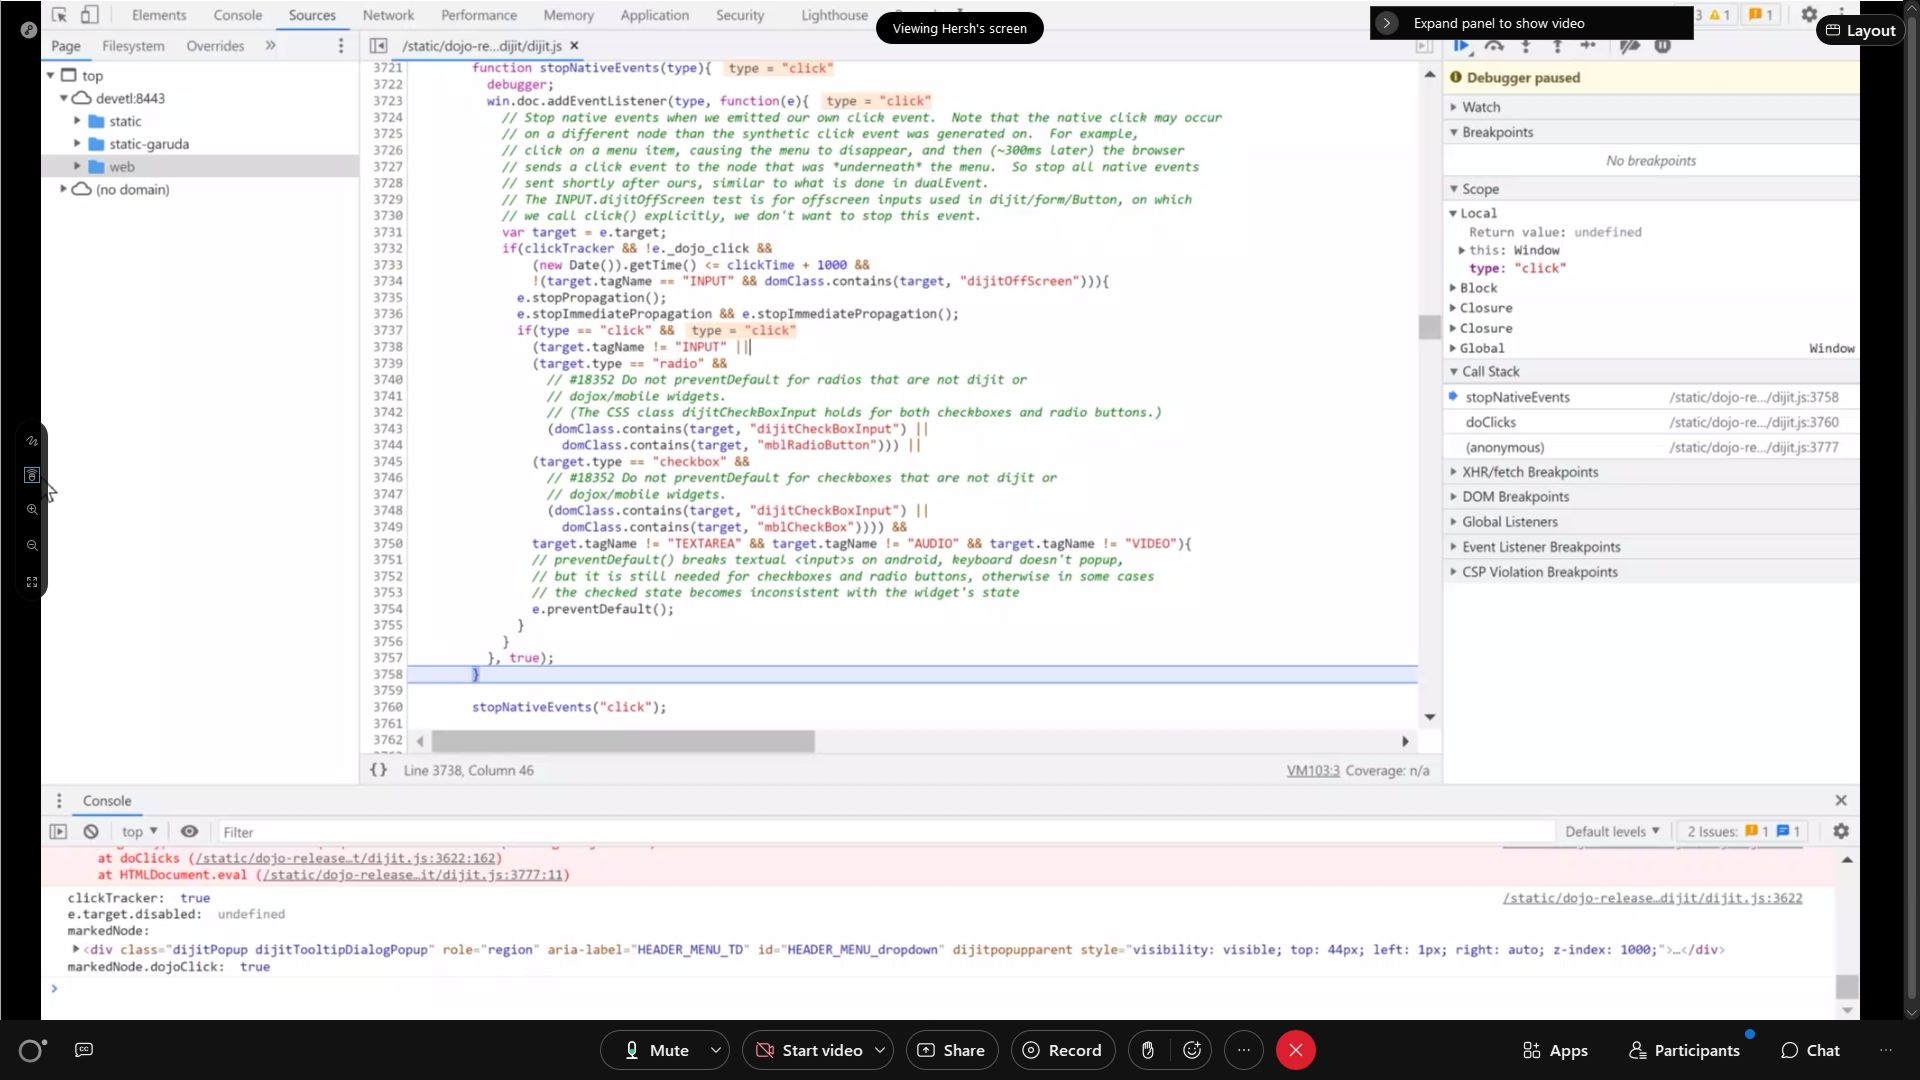Open console settings in the drawer toolbar

1840,831
